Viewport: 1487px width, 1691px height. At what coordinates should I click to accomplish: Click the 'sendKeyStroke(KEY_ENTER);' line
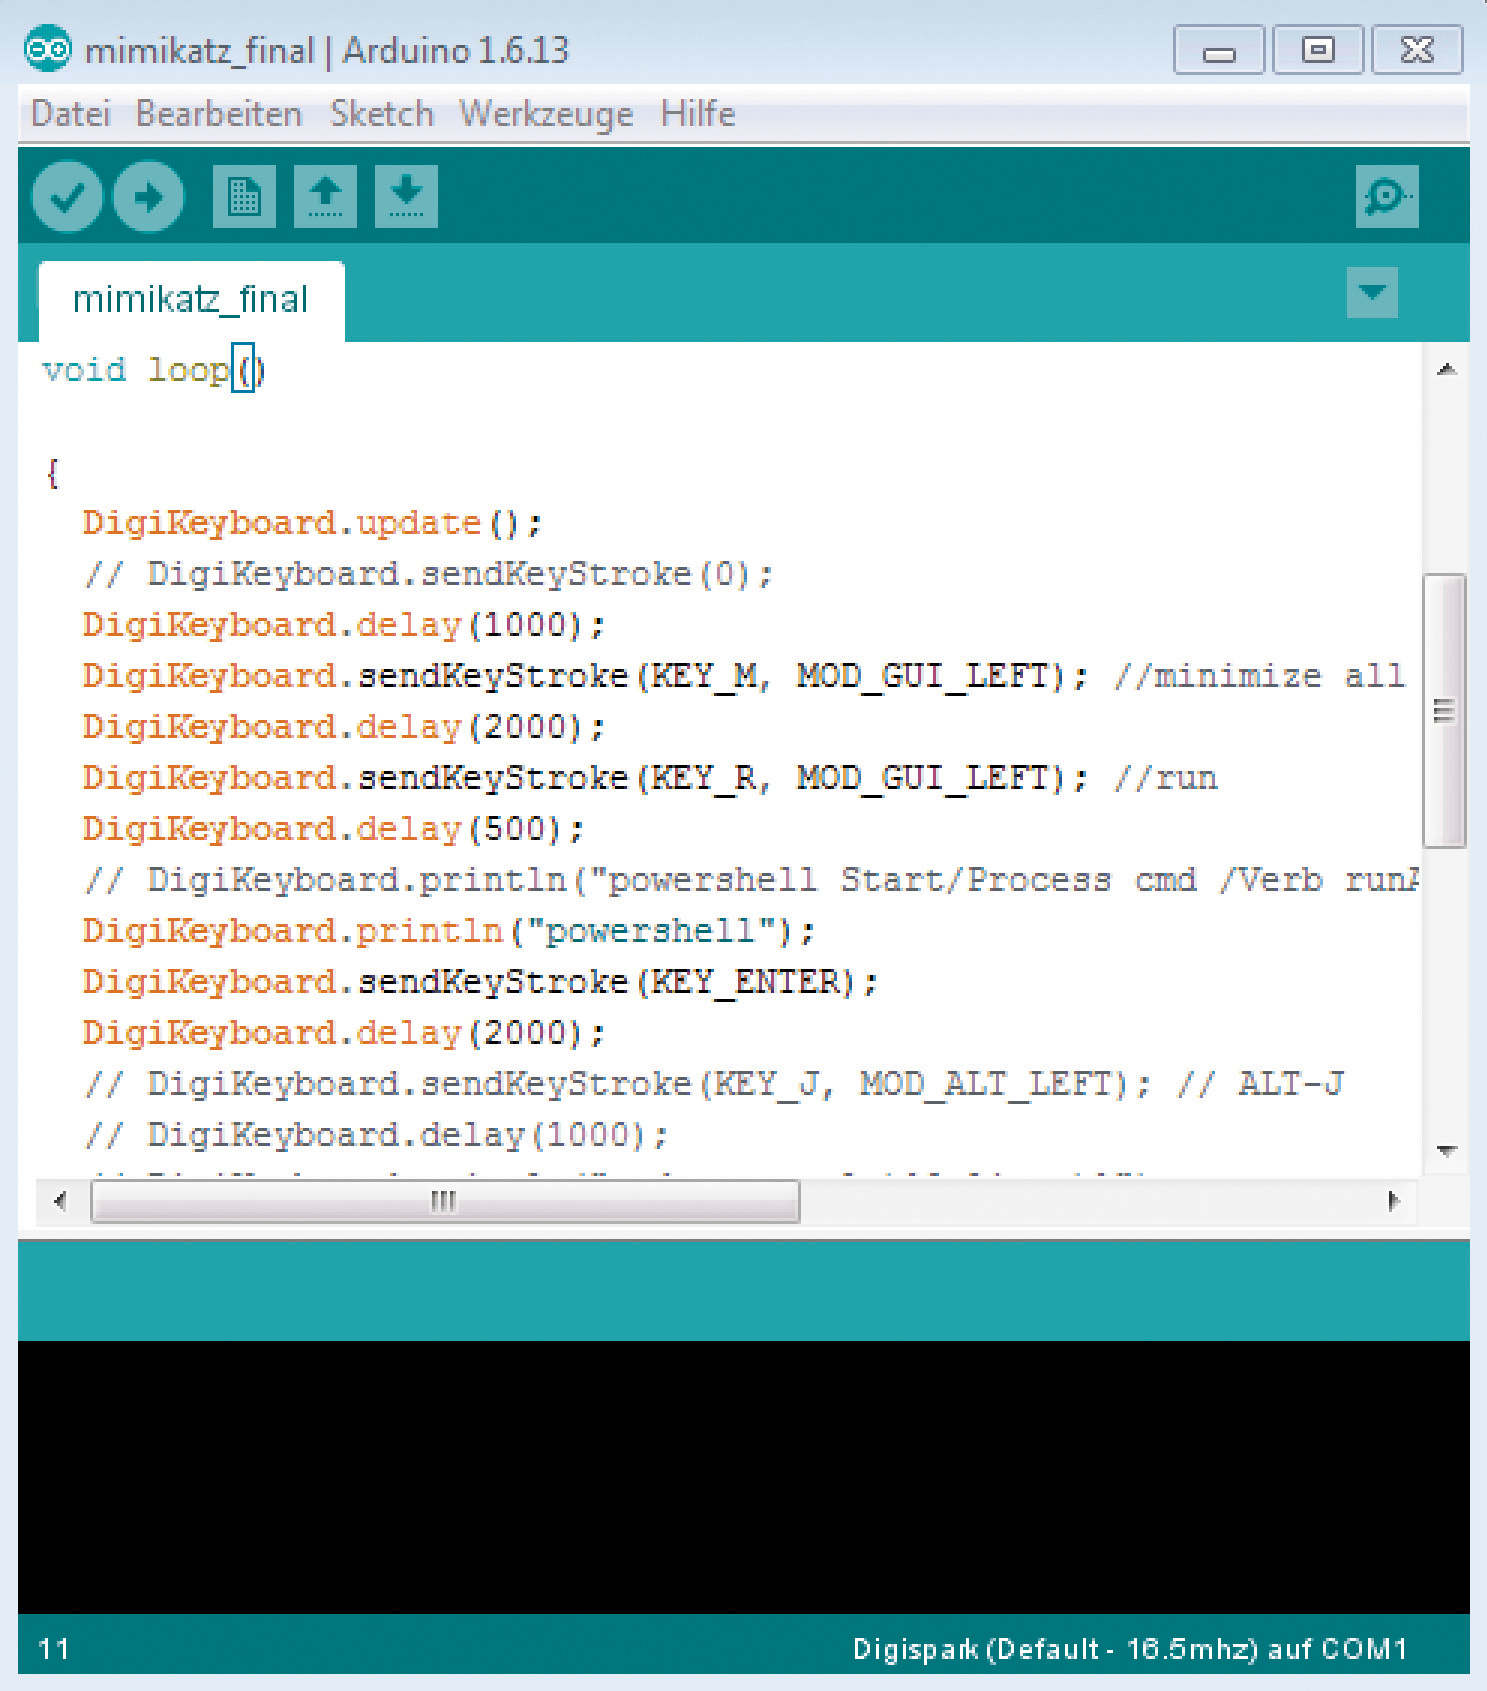pos(480,982)
